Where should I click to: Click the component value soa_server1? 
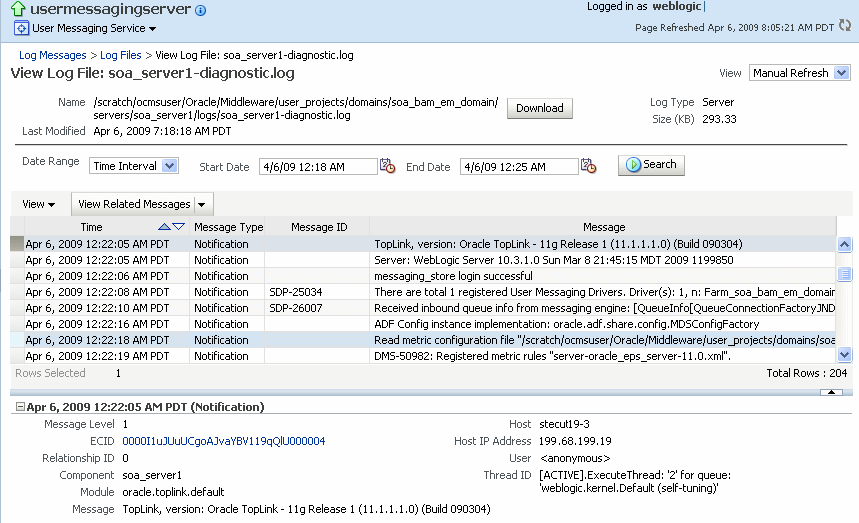[x=152, y=475]
